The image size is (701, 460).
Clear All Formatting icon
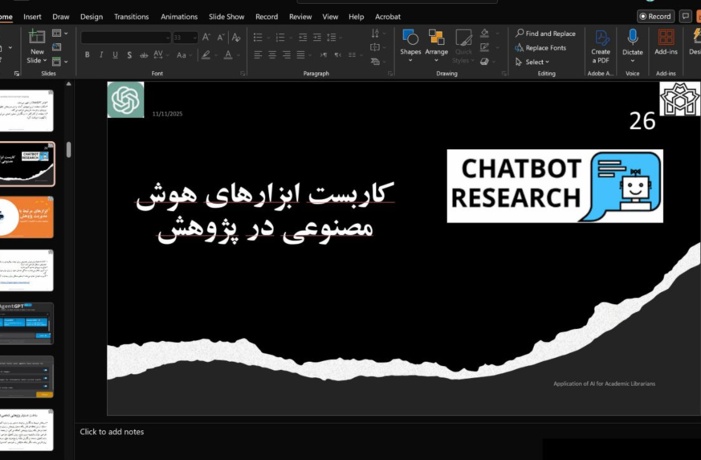[x=236, y=38]
